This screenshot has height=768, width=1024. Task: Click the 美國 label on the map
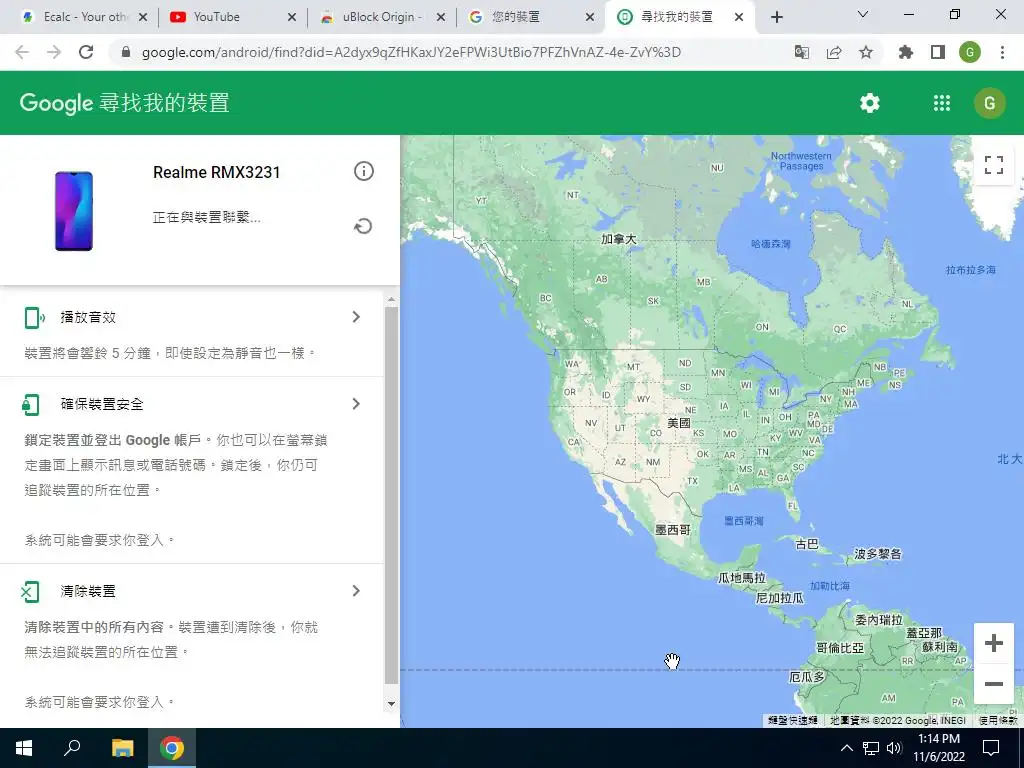tap(679, 423)
